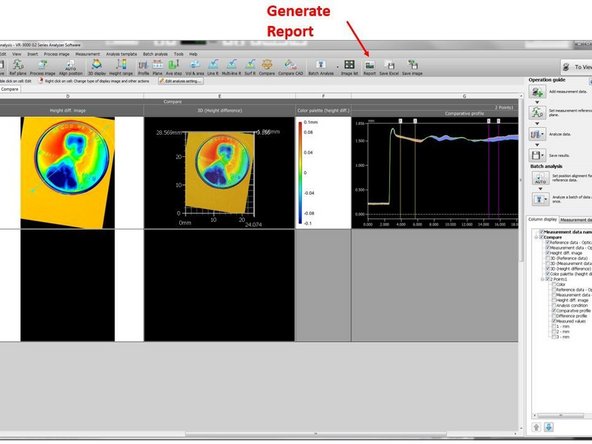
Task: Click Set position alignment AUTO icon
Action: coord(540,178)
